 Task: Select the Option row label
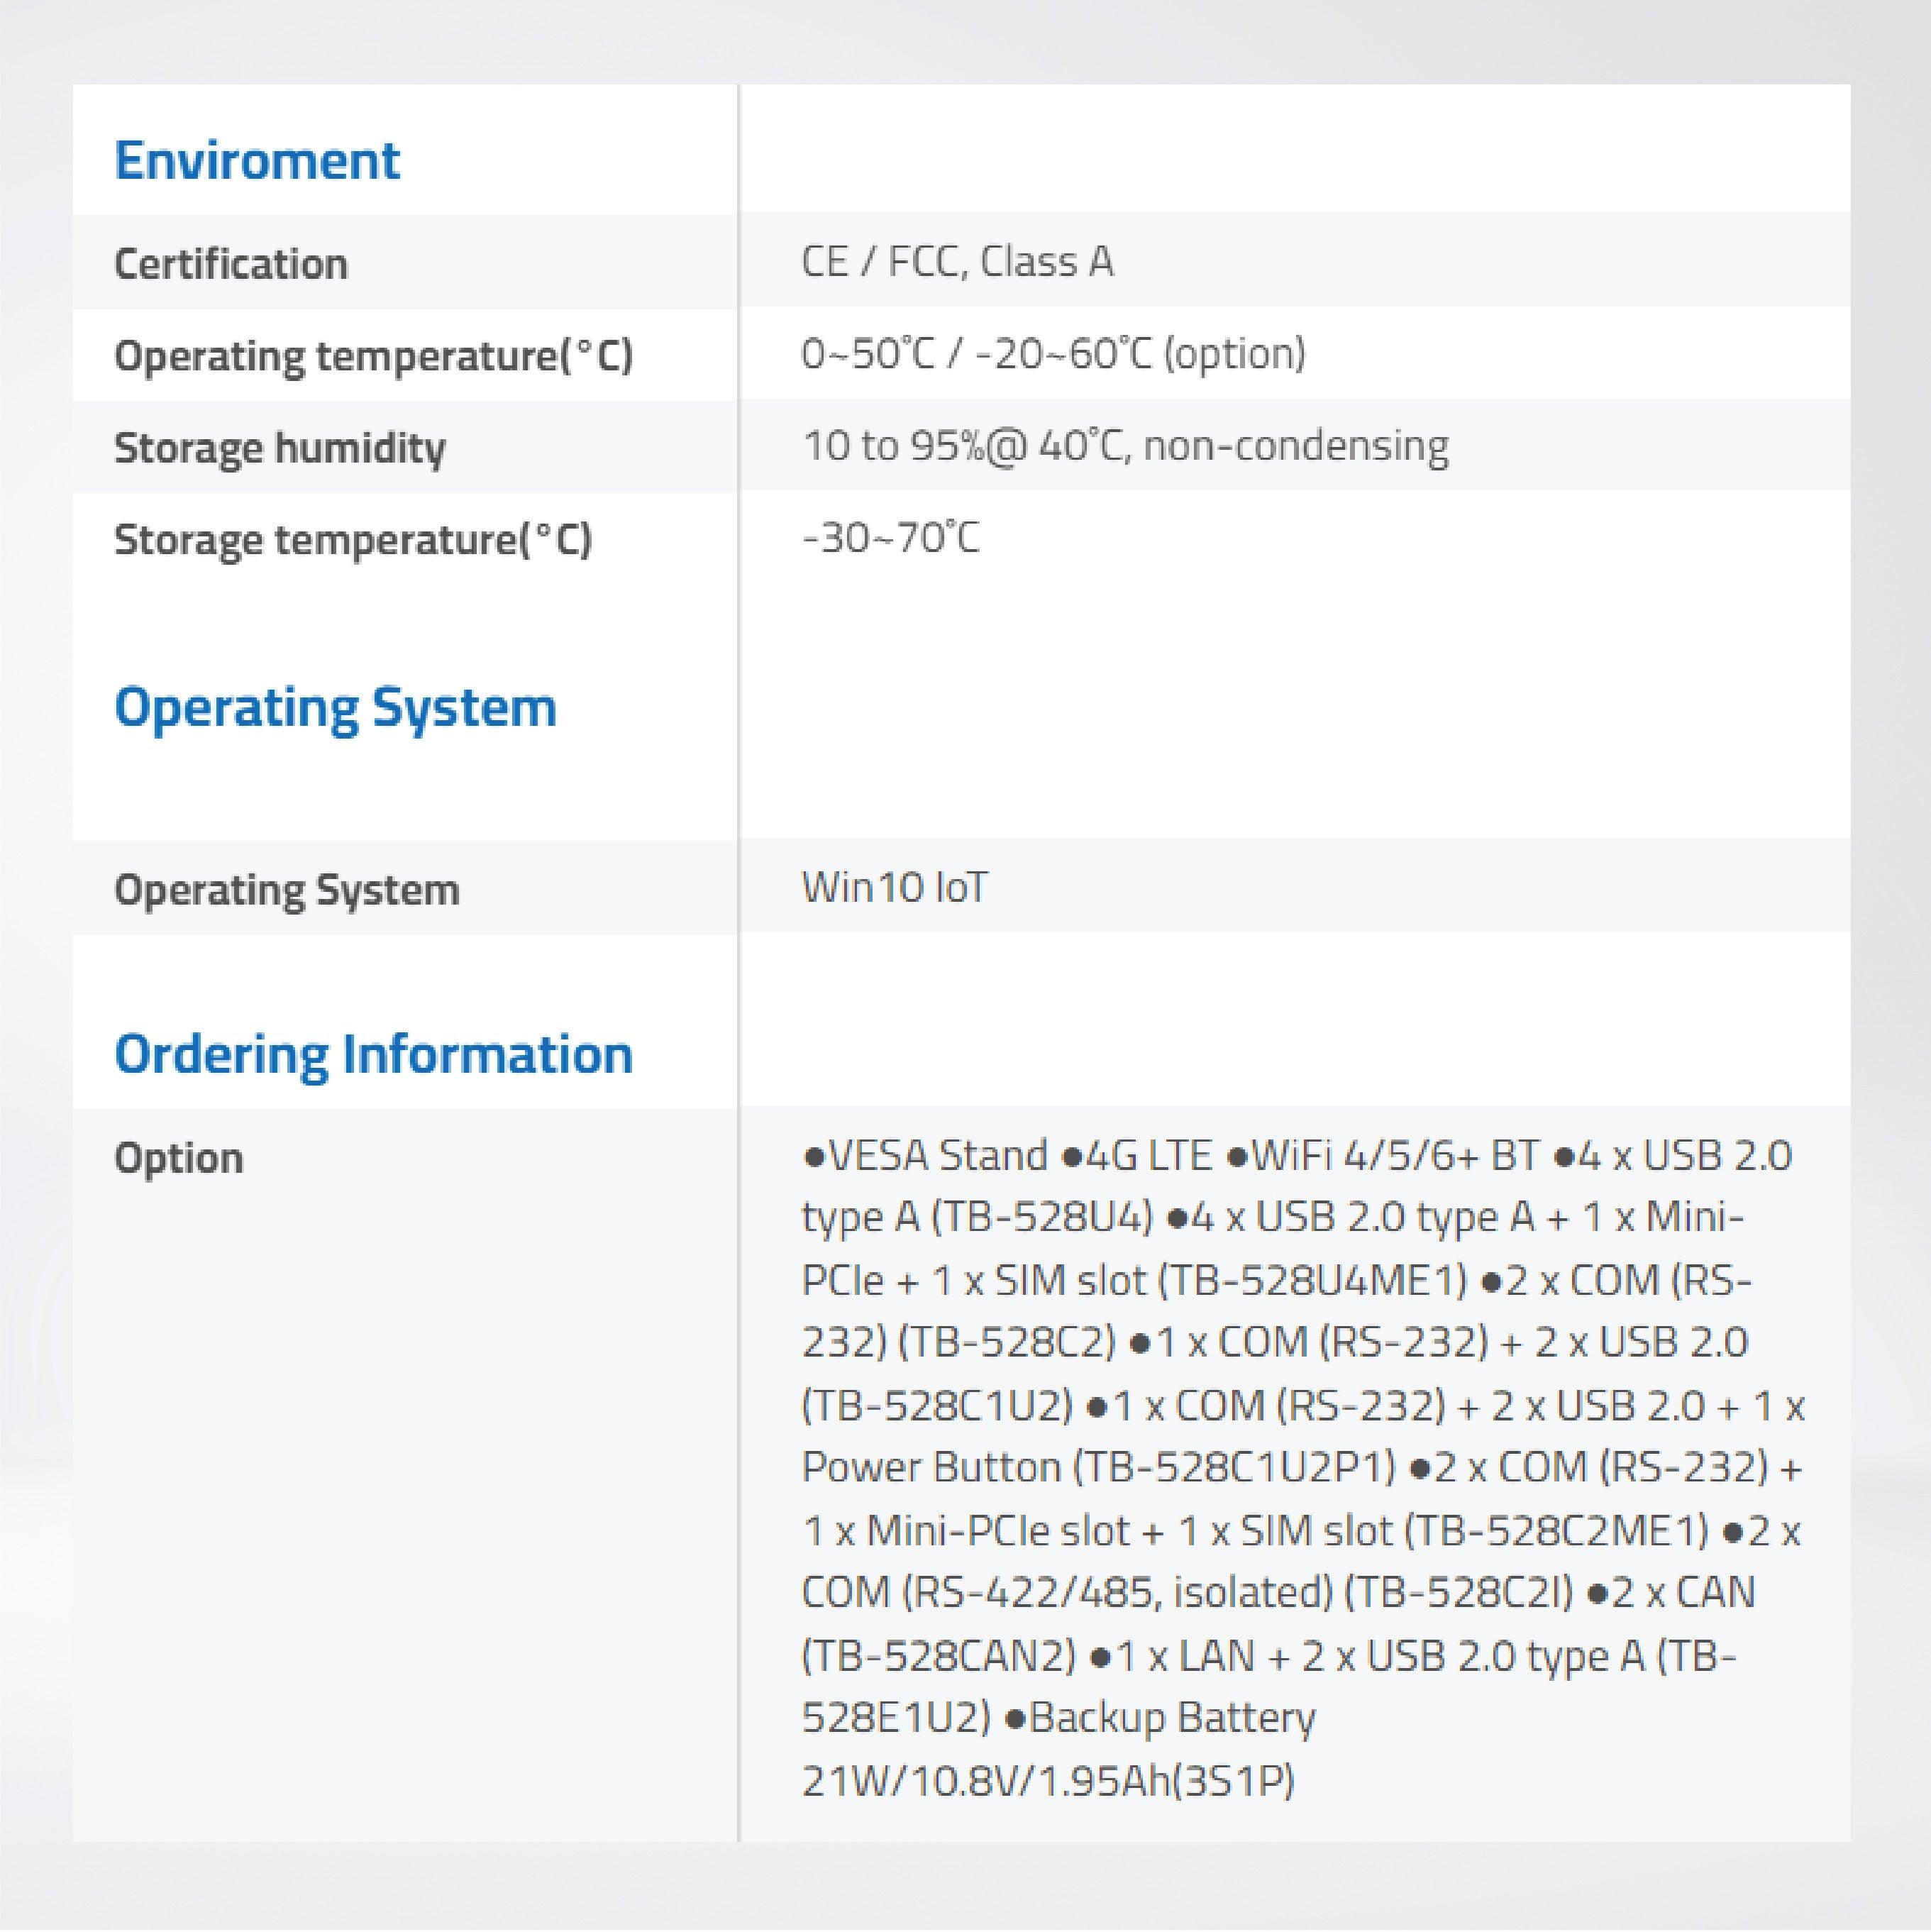click(179, 1158)
